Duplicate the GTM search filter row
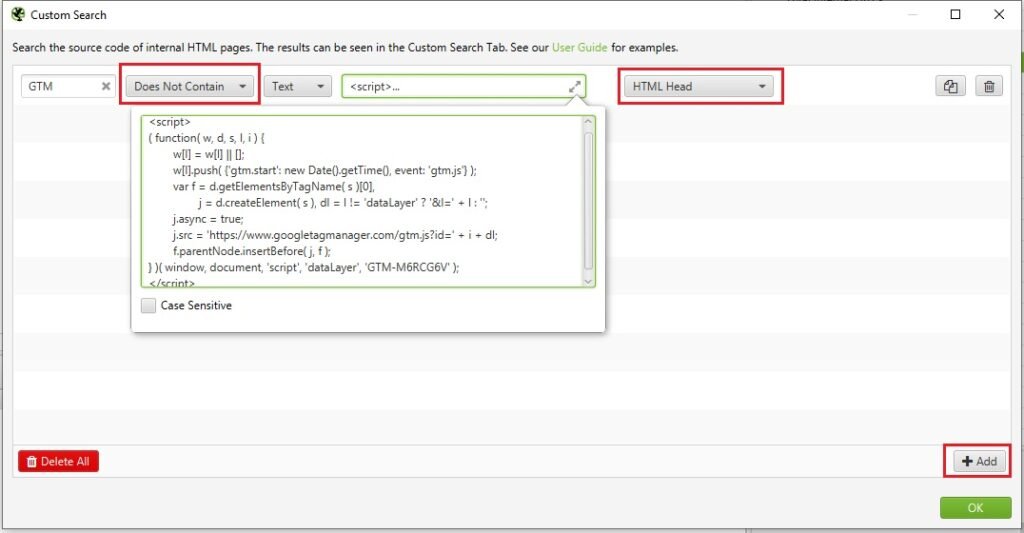1024x533 pixels. [949, 87]
